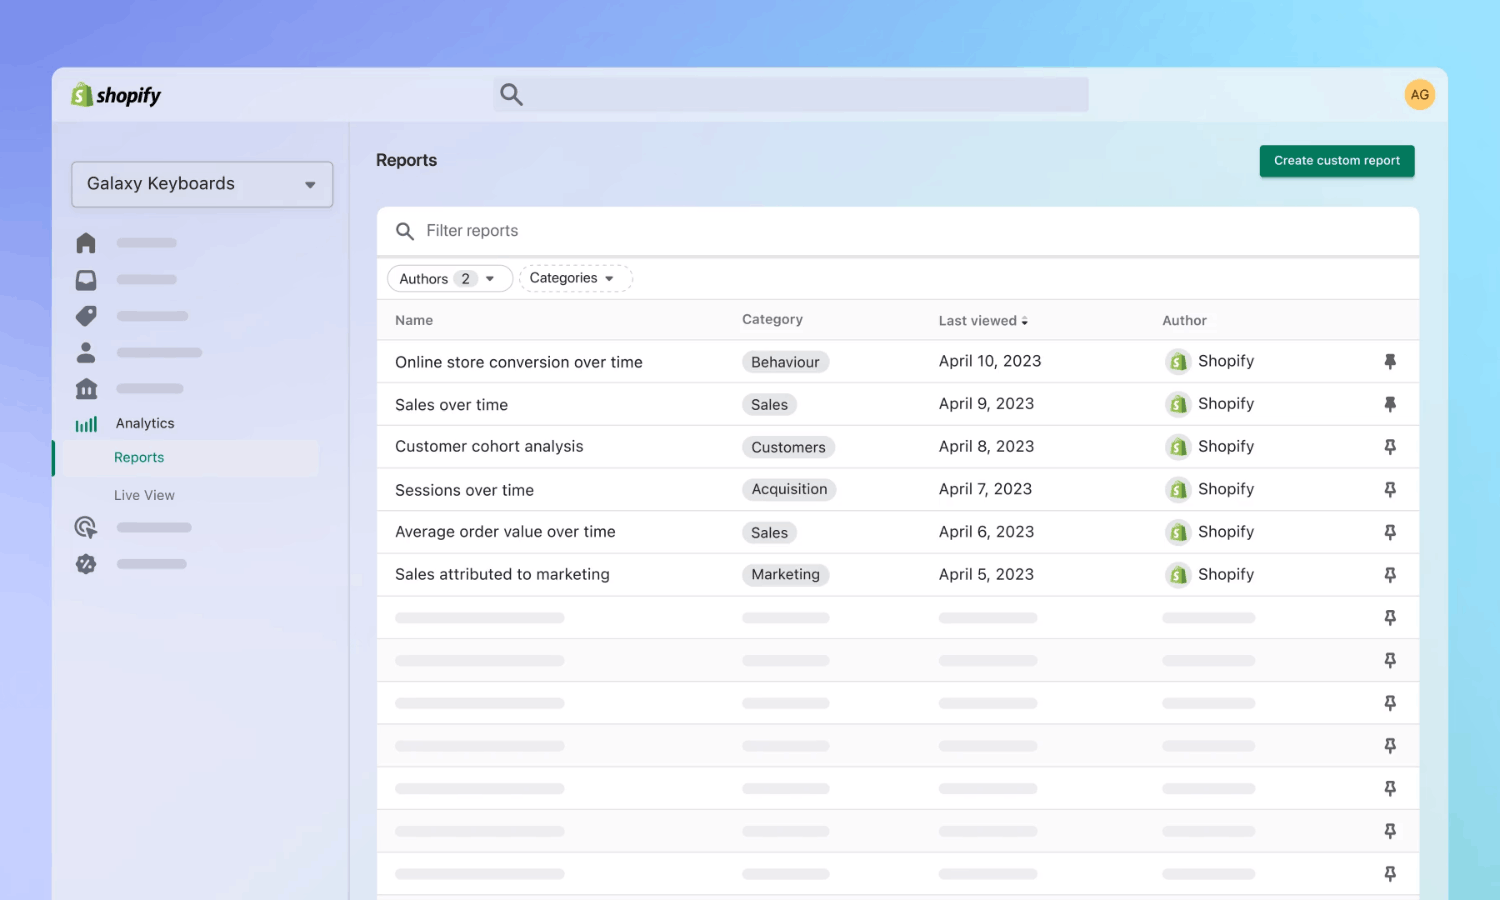Click the Reports page heading

coord(406,160)
